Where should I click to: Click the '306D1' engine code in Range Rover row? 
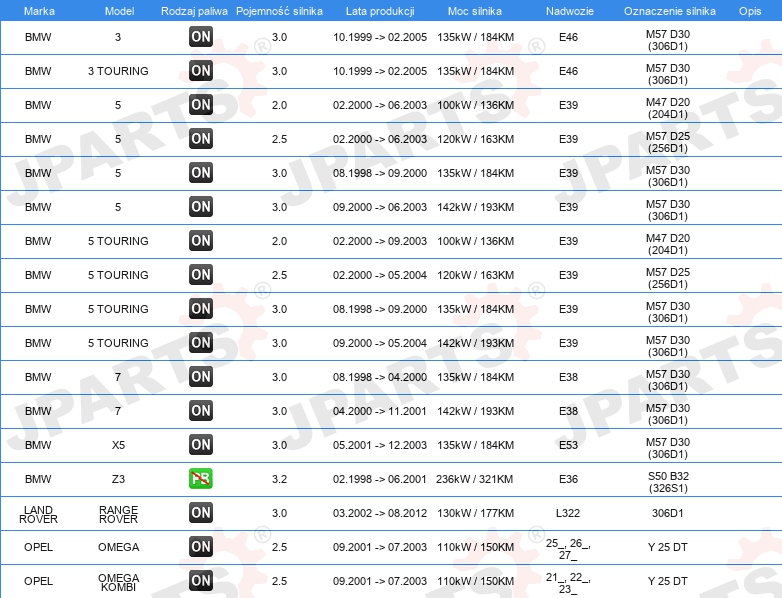coord(667,513)
